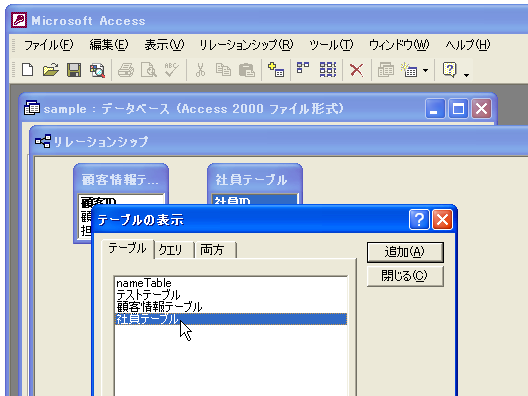
Task: Switch to the クエリ tab
Action: 174,250
